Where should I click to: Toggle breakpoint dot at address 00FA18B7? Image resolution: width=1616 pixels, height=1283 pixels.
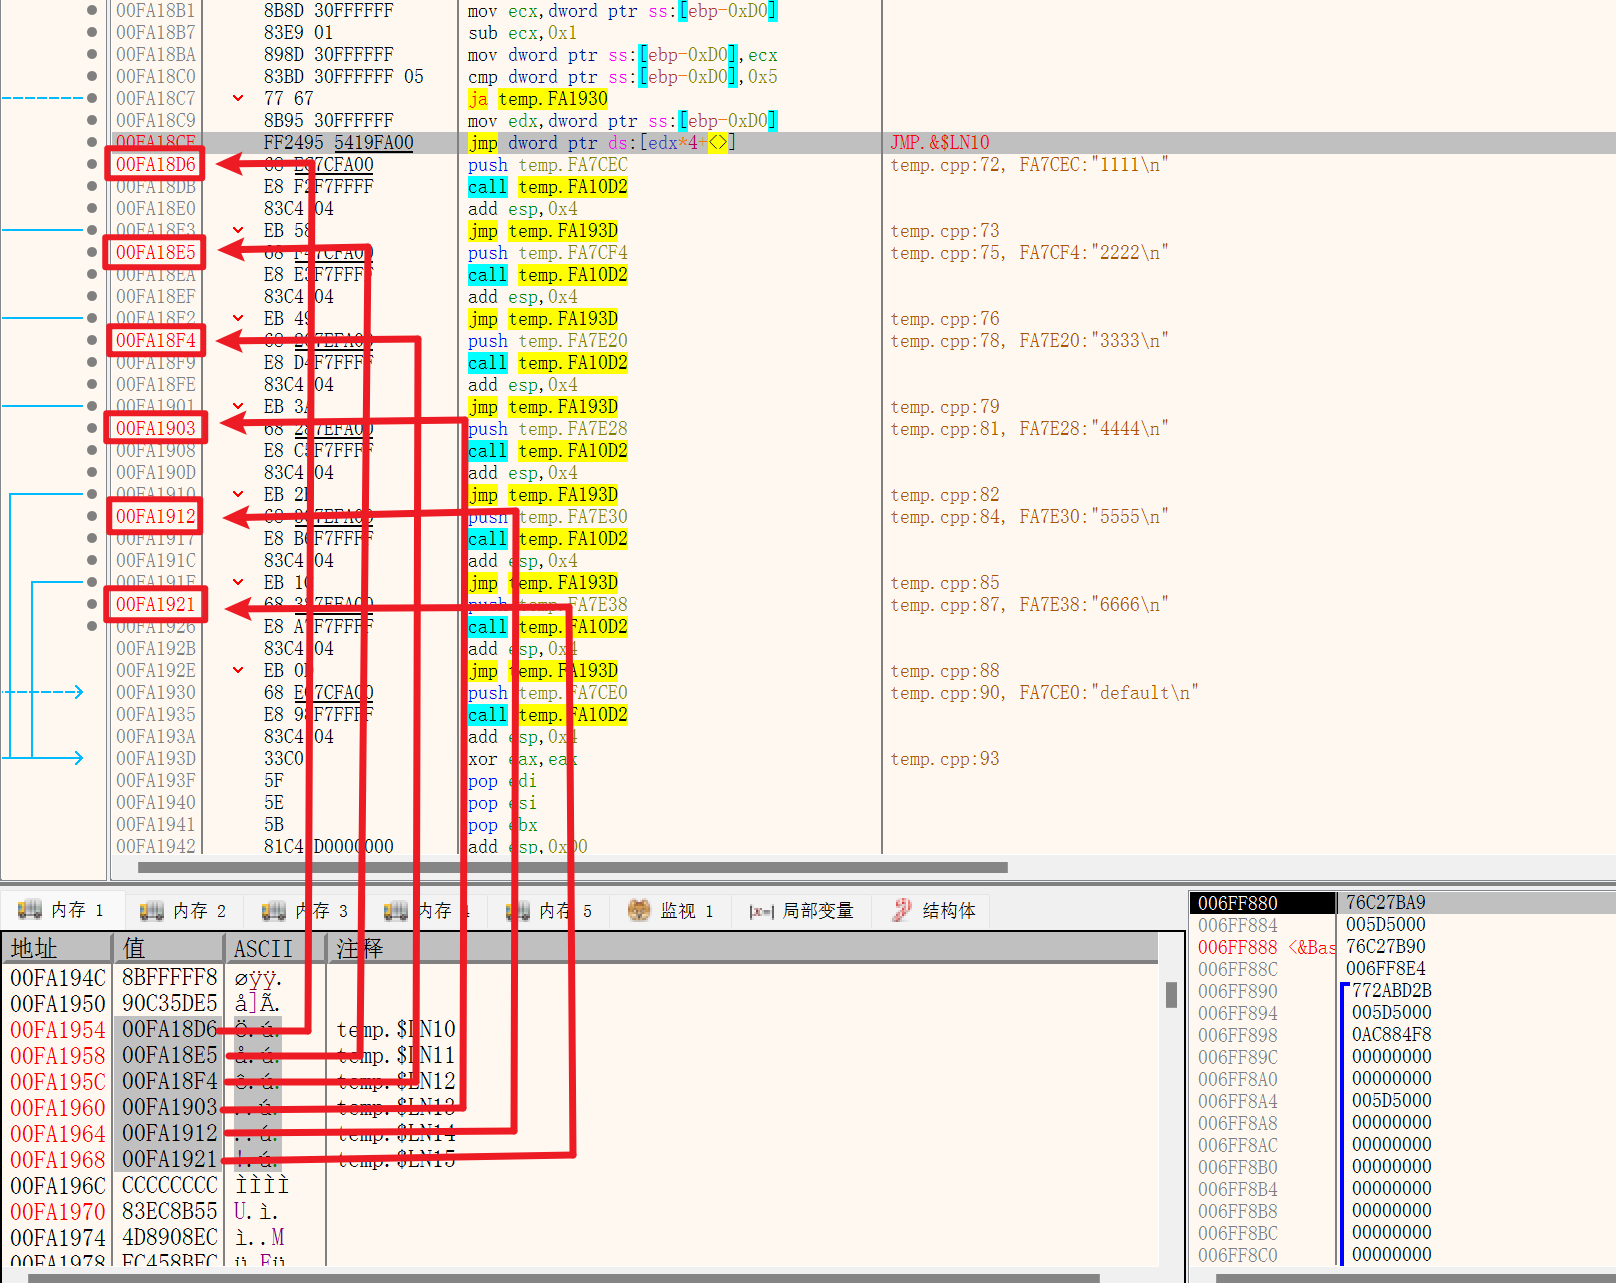92,32
